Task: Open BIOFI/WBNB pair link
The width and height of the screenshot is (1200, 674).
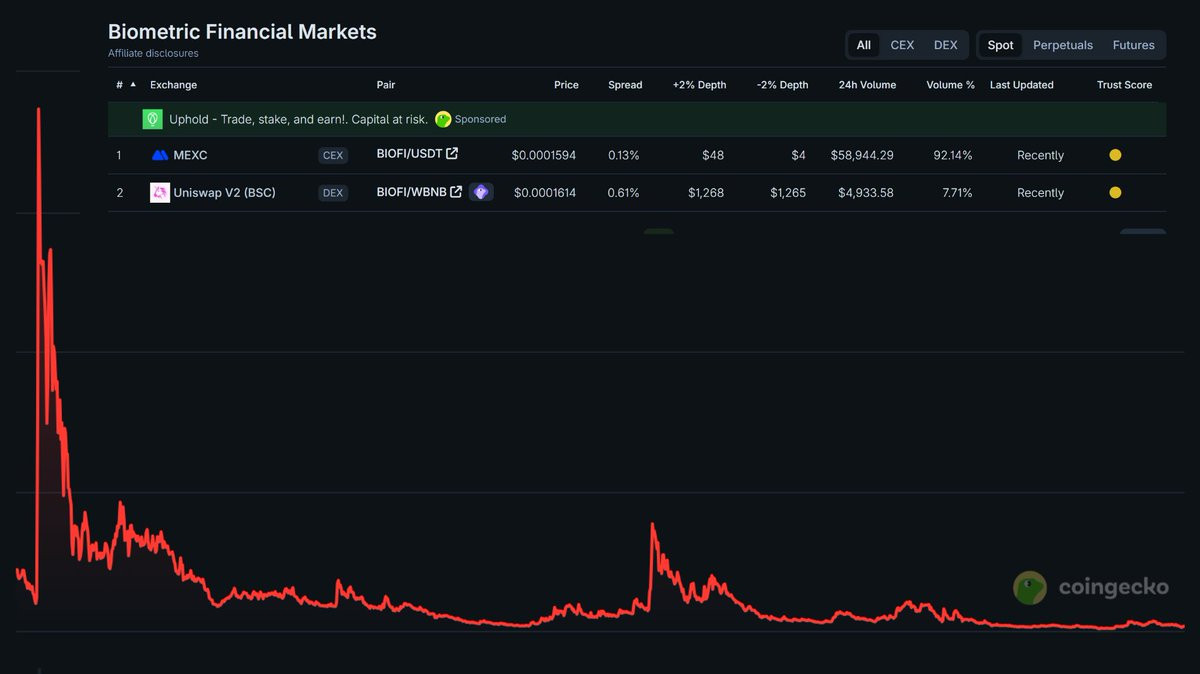Action: click(411, 192)
